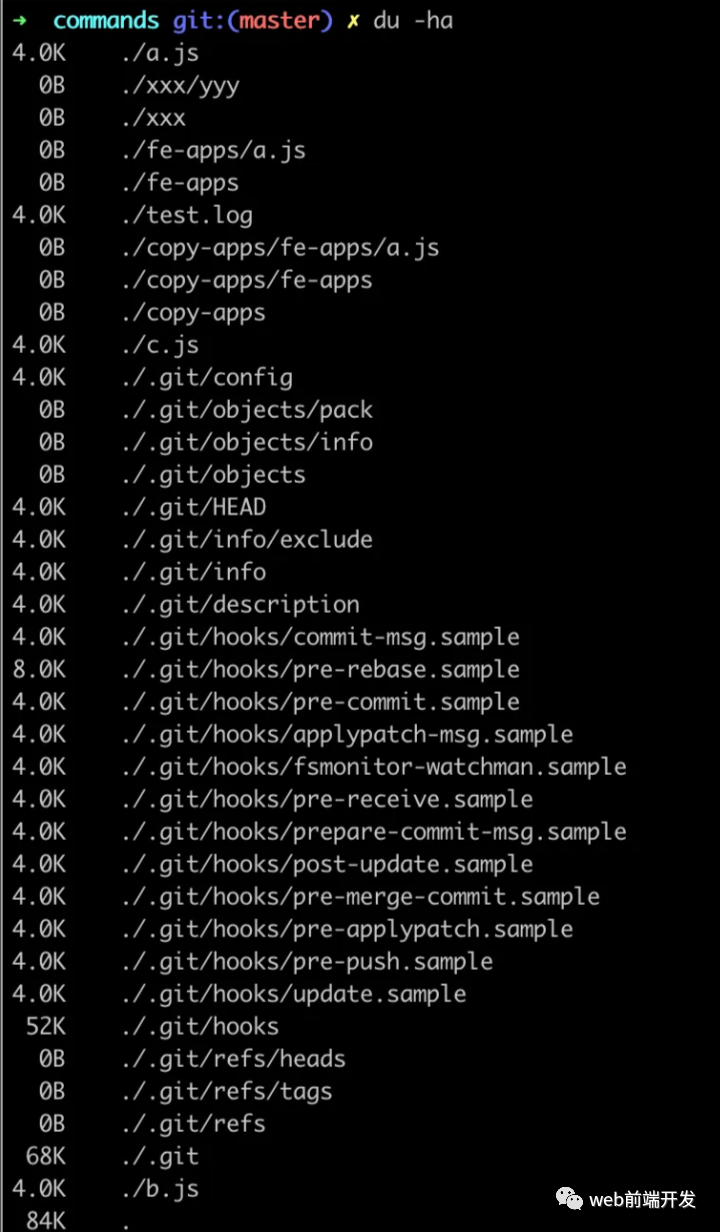The image size is (720, 1232).
Task: Click the 8.0K size of pre-rebase.sample
Action: coord(39,669)
